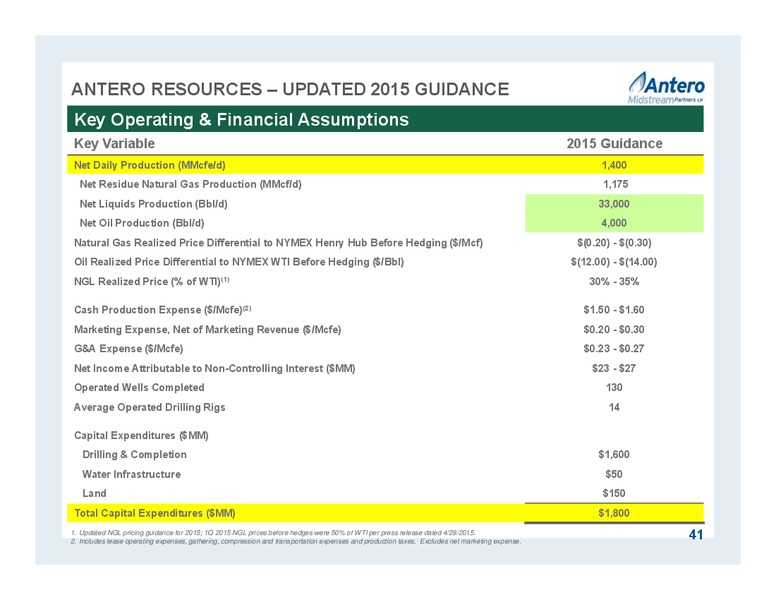Select the '2015 Guidance' column header

click(614, 144)
